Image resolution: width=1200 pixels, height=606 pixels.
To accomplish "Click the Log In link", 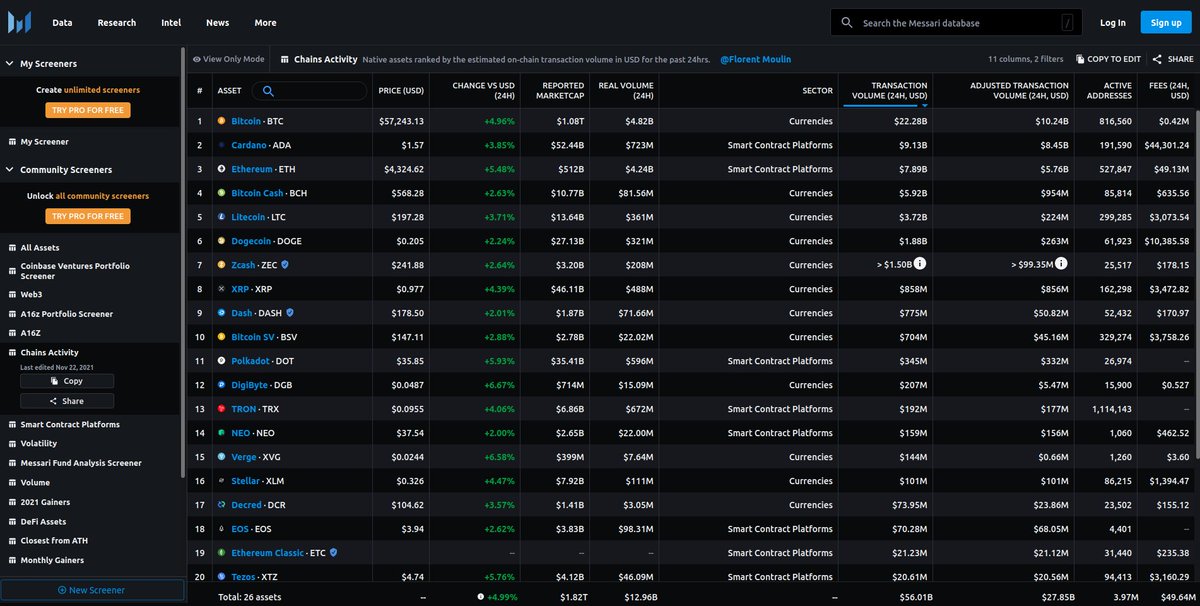I will coord(1112,22).
